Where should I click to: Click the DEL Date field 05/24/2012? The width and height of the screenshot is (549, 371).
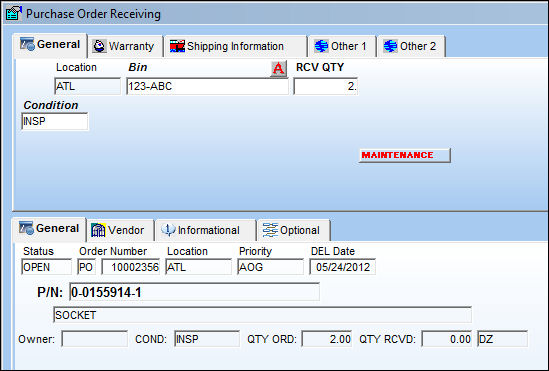[x=342, y=267]
